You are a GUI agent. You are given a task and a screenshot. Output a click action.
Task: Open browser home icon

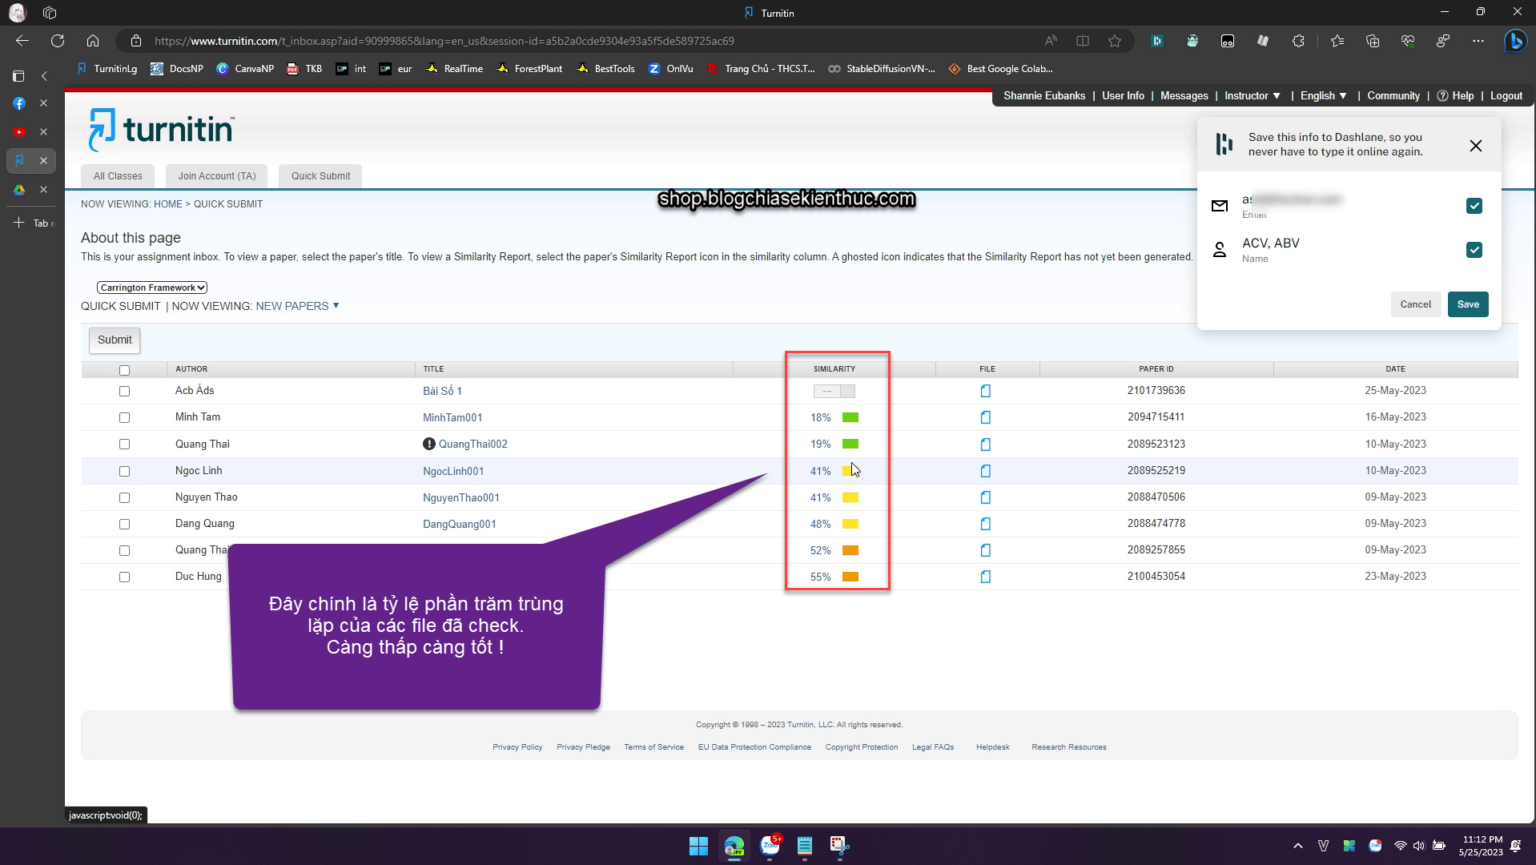tap(92, 41)
